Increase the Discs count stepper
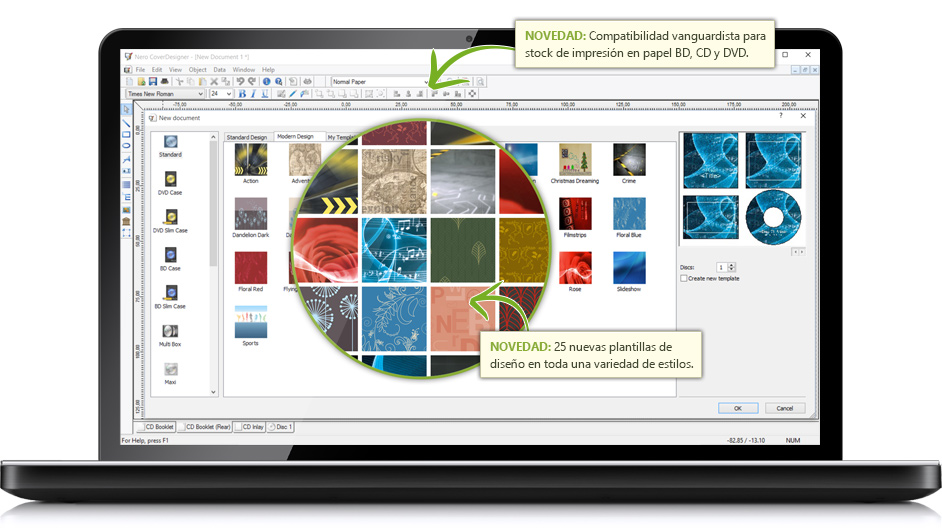942x528 pixels. click(732, 265)
